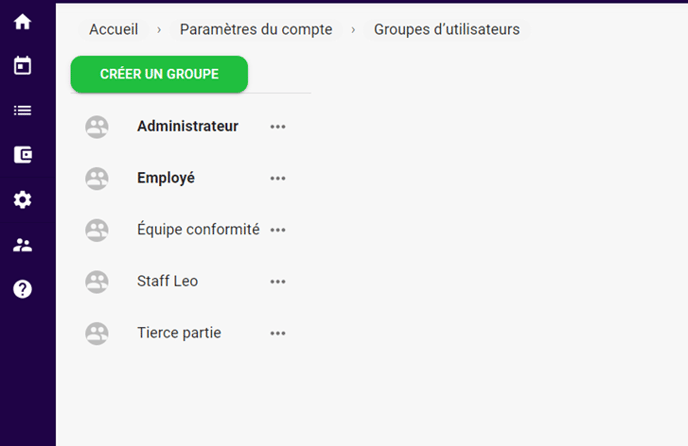Open the settings gear icon
Viewport: 688px width, 446px height.
22,200
